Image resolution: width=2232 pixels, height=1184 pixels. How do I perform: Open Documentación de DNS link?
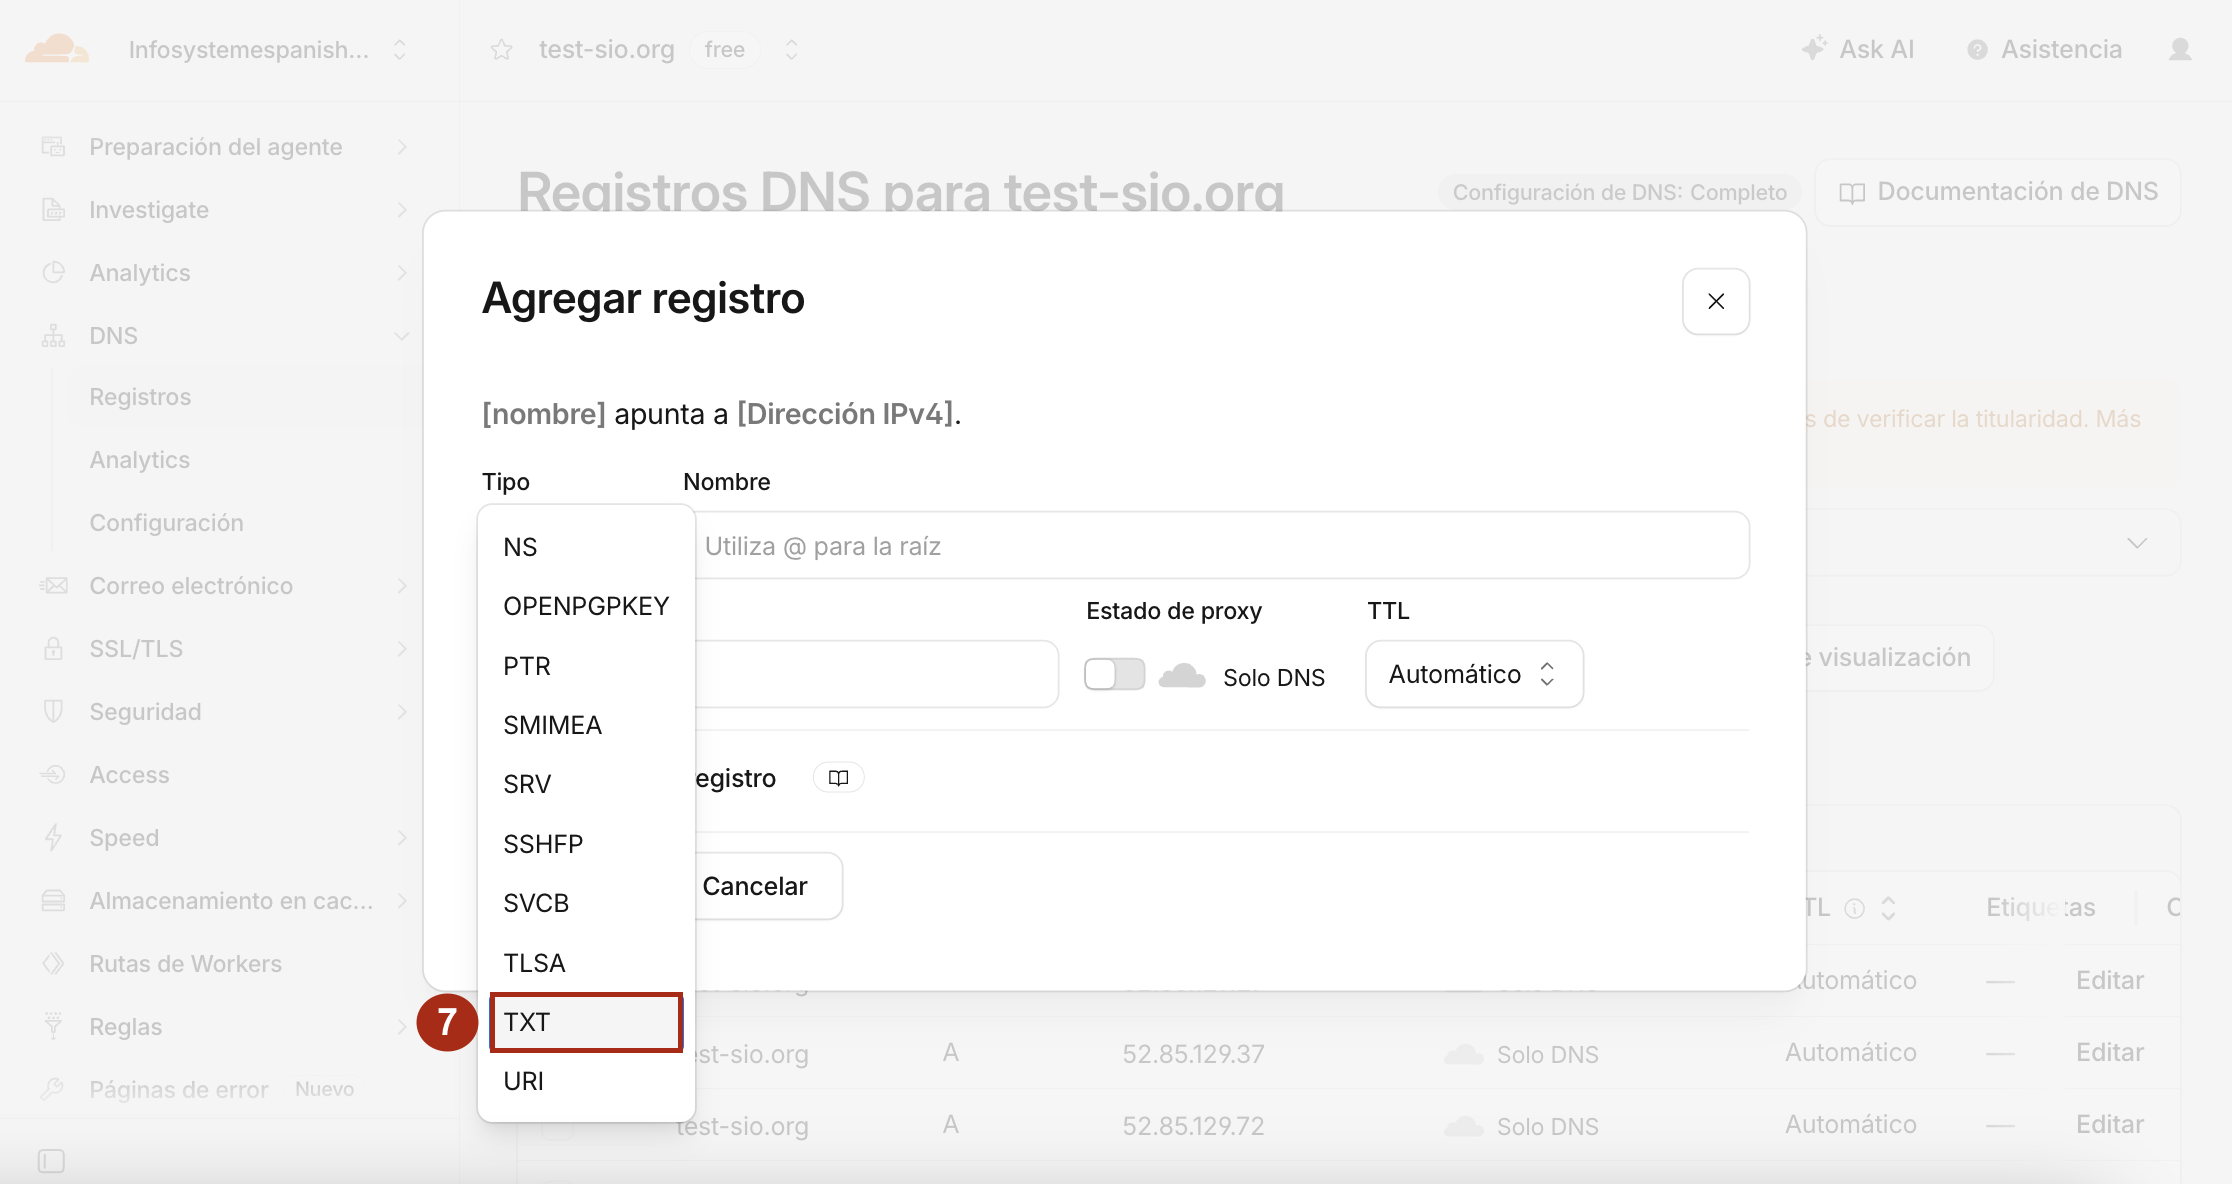[x=1998, y=192]
